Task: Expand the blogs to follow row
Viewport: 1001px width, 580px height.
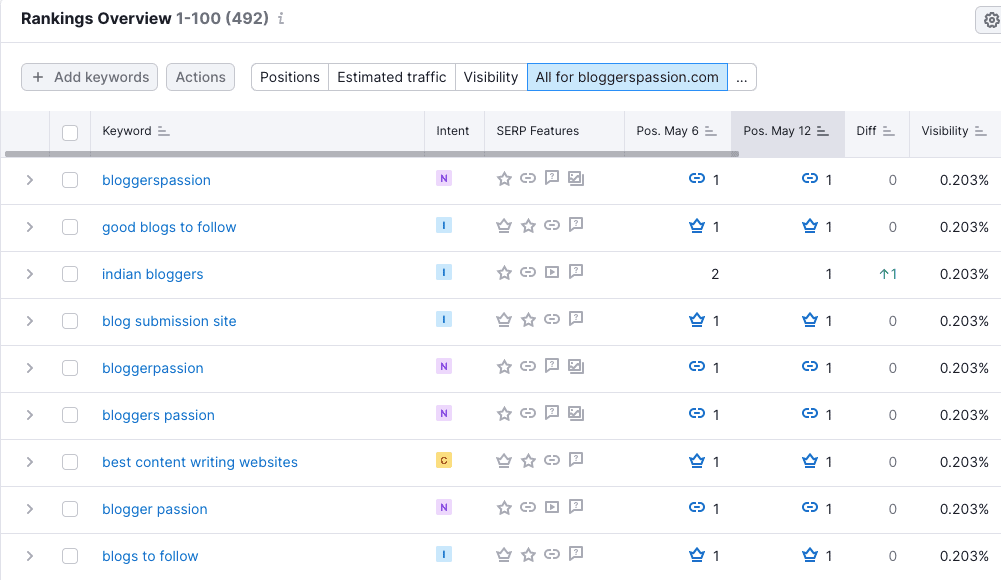Action: tap(30, 556)
